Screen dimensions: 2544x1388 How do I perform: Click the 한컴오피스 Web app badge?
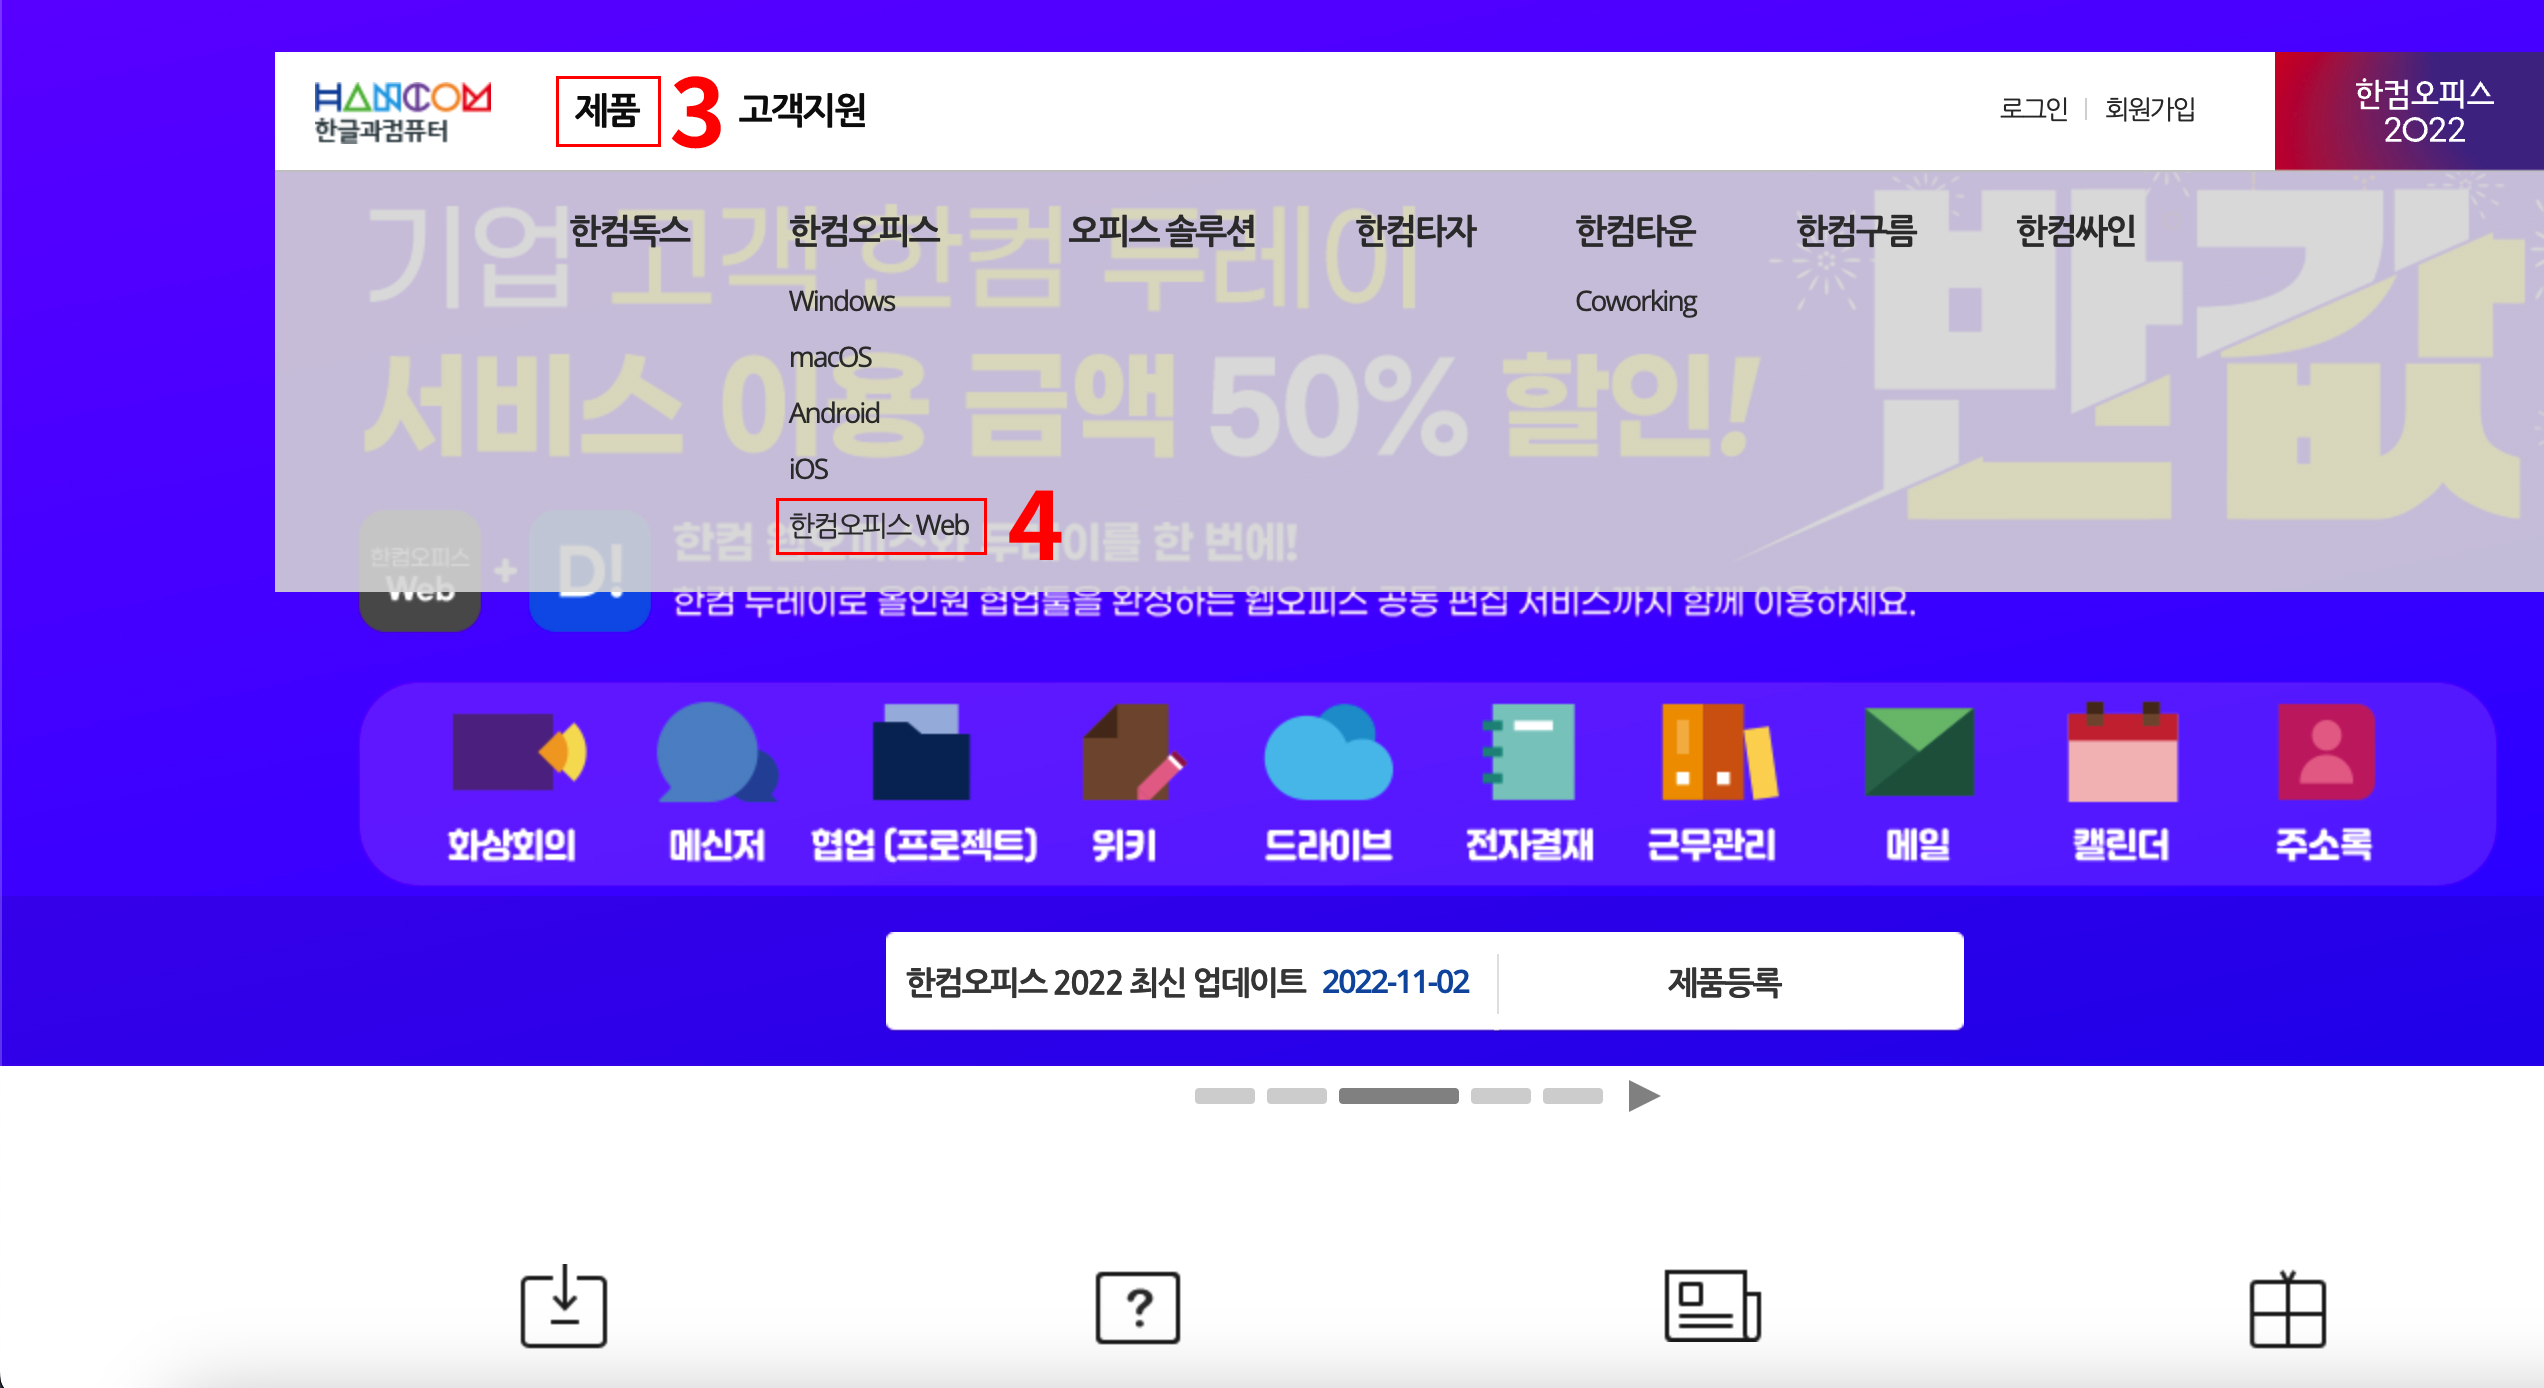point(420,572)
